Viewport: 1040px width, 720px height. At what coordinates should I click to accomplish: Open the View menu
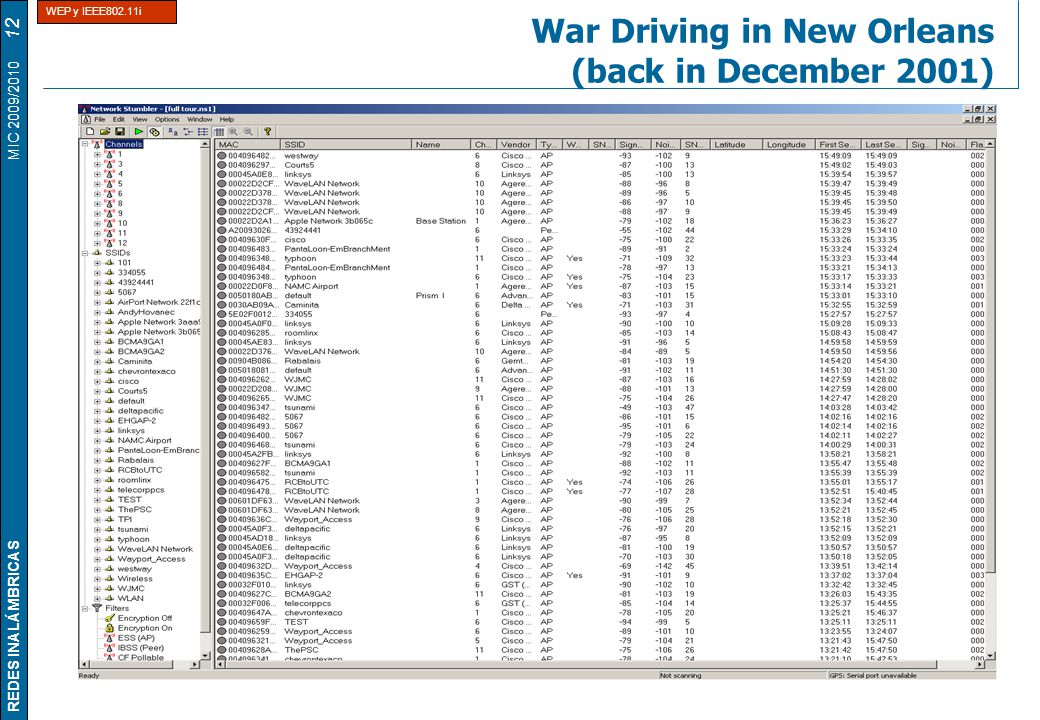pyautogui.click(x=139, y=119)
